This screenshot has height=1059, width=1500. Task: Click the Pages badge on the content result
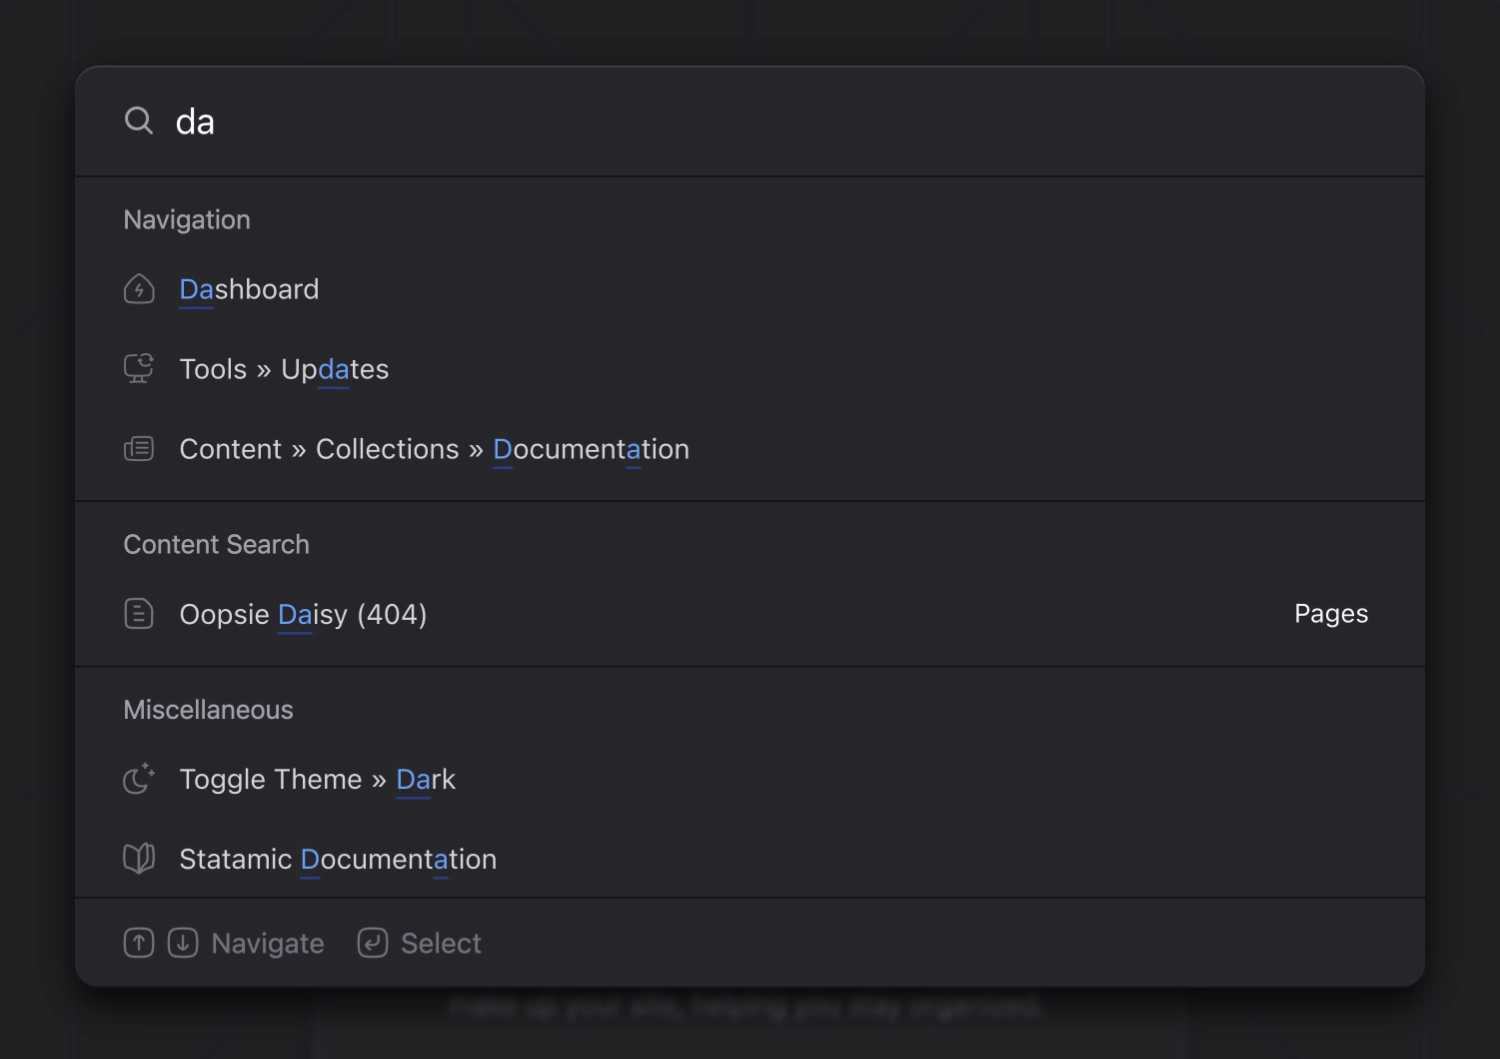[x=1330, y=614]
